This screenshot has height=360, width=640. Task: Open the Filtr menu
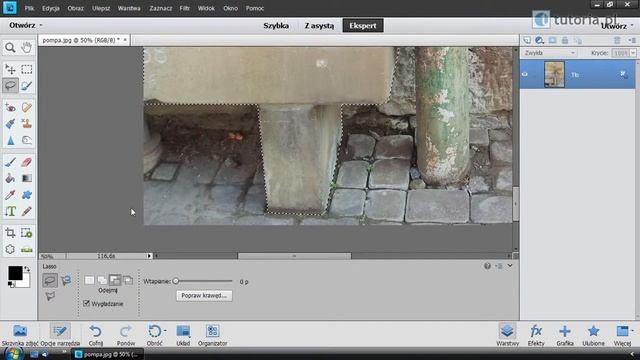click(184, 8)
